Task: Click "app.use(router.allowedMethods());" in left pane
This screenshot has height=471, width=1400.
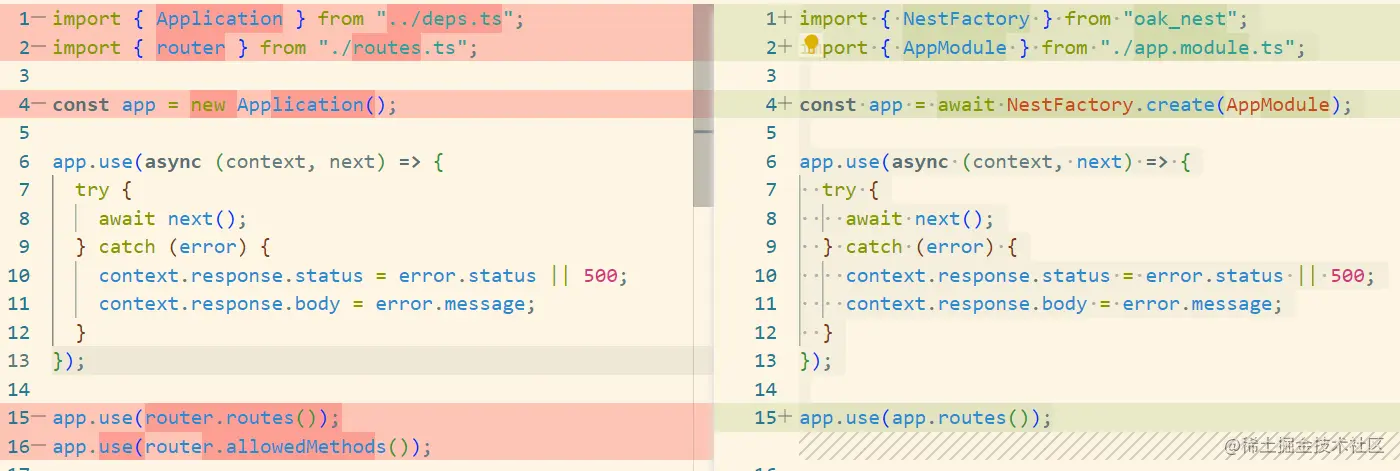Action: [242, 446]
